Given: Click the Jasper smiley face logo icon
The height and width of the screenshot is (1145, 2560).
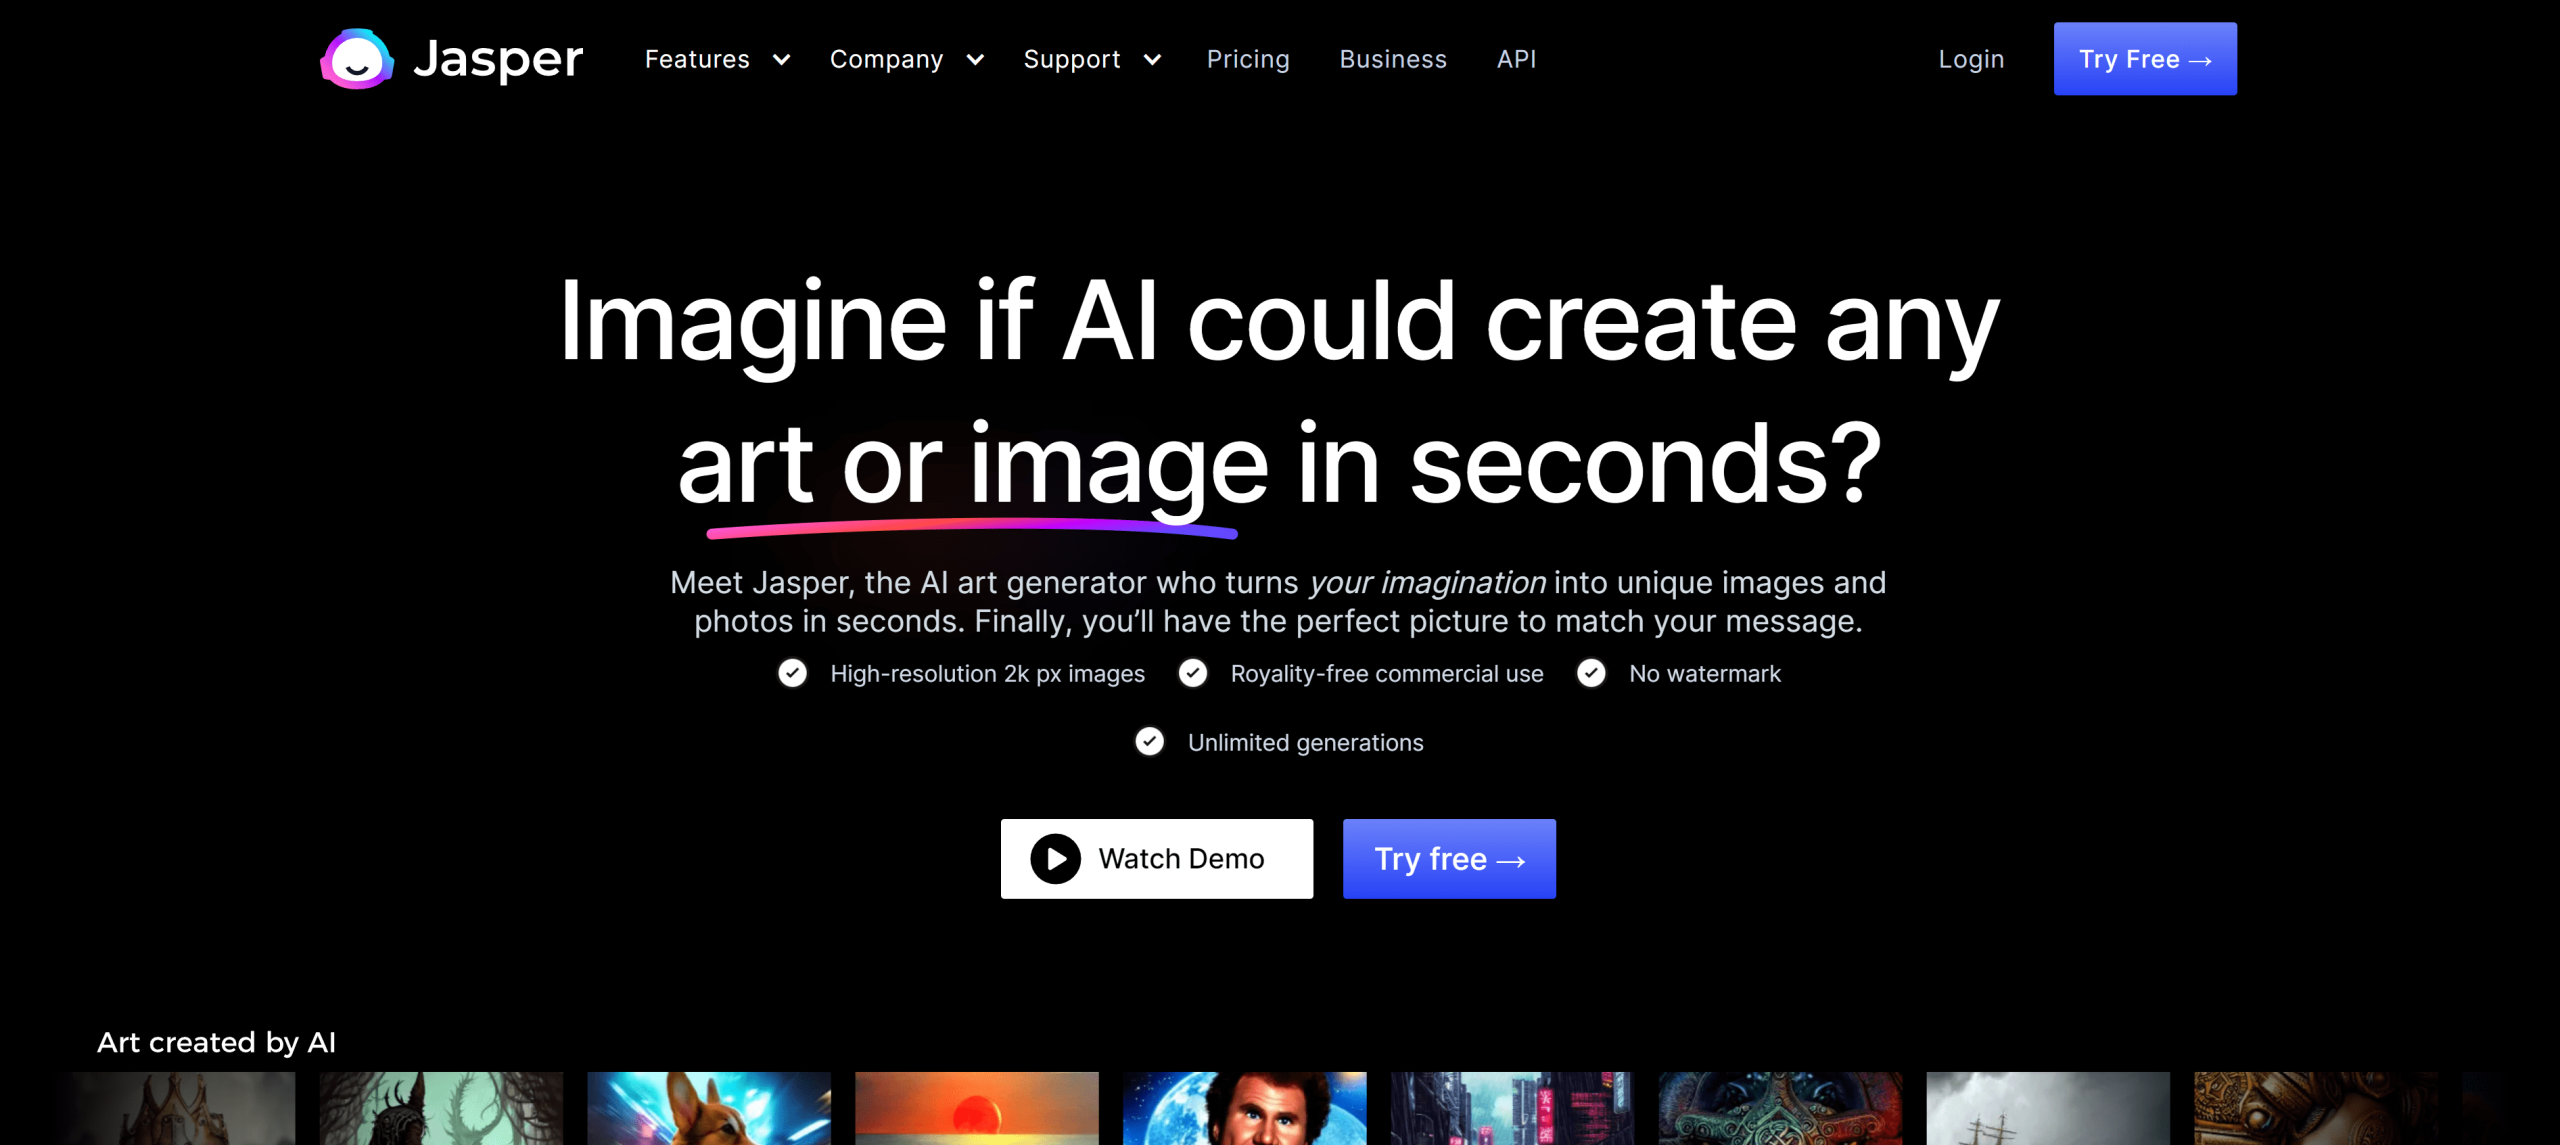Looking at the screenshot, I should pos(357,59).
